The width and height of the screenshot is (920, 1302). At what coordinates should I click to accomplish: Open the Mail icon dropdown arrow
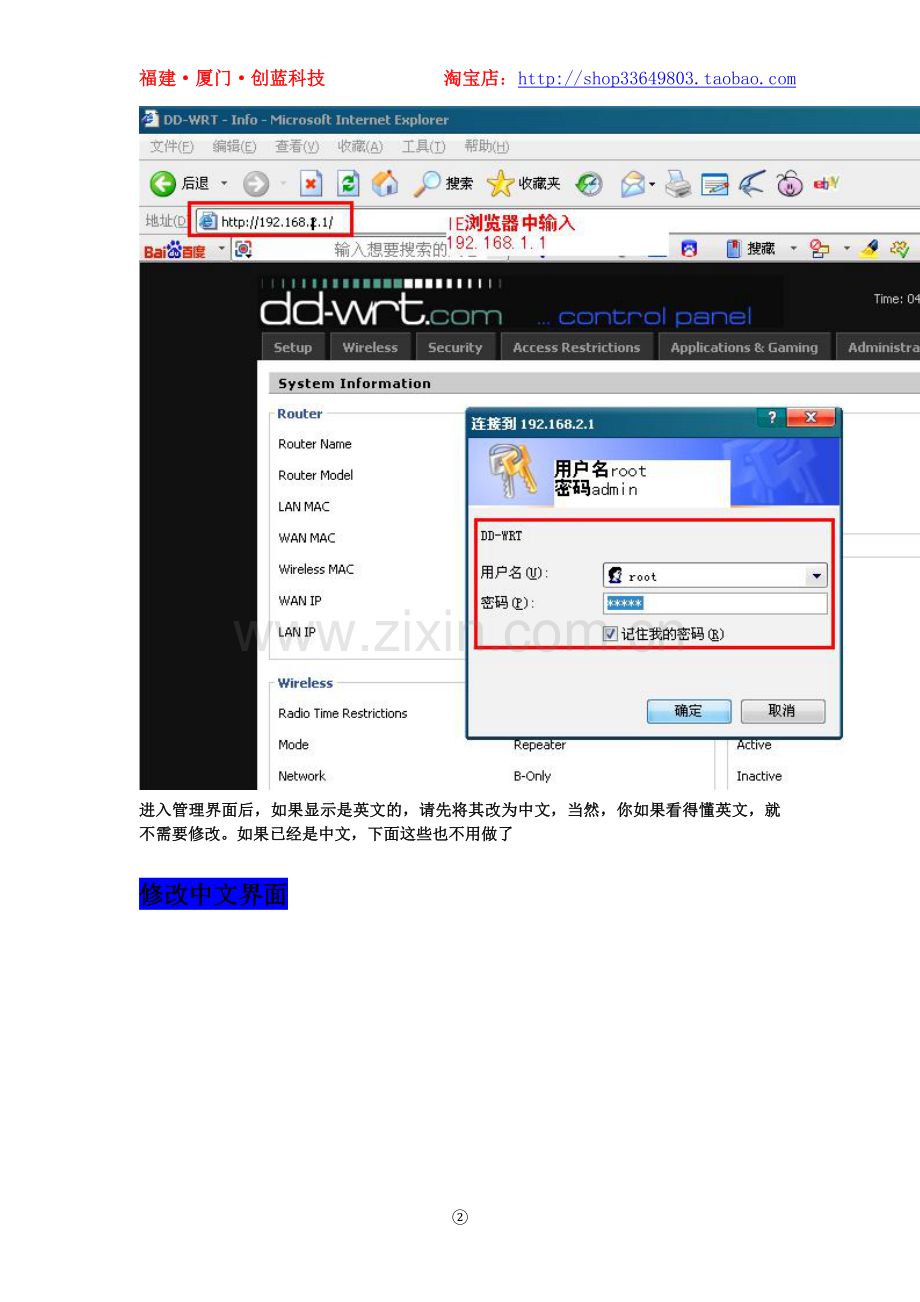click(x=653, y=184)
